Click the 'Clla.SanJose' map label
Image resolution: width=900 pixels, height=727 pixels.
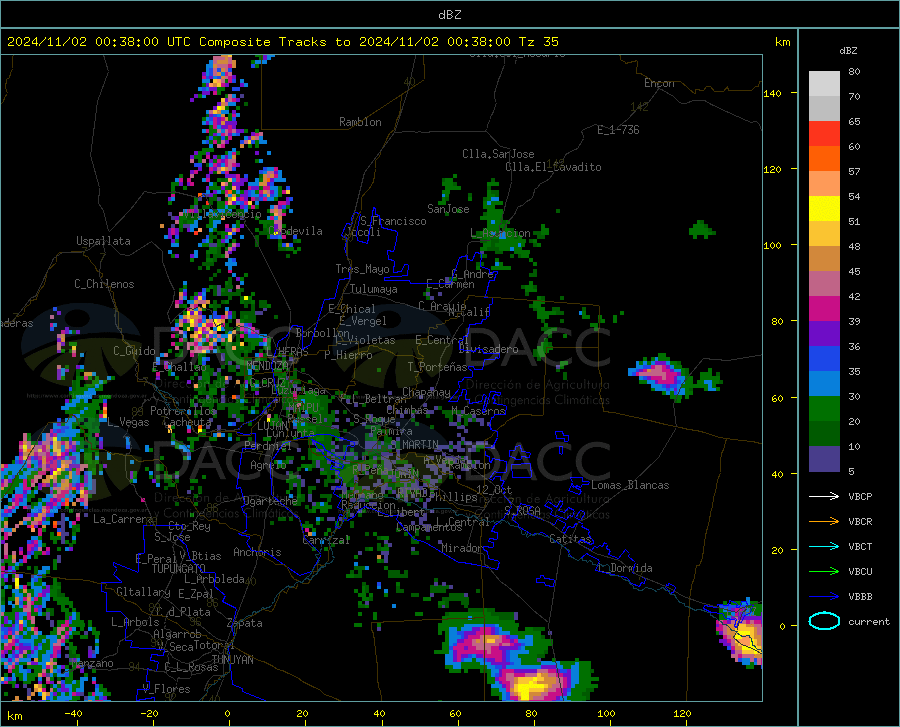click(498, 154)
